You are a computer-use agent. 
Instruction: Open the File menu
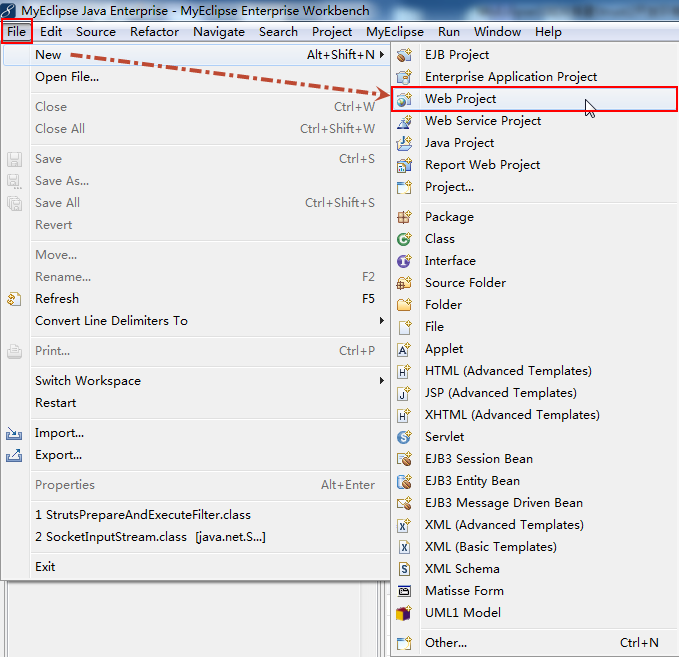pos(16,32)
